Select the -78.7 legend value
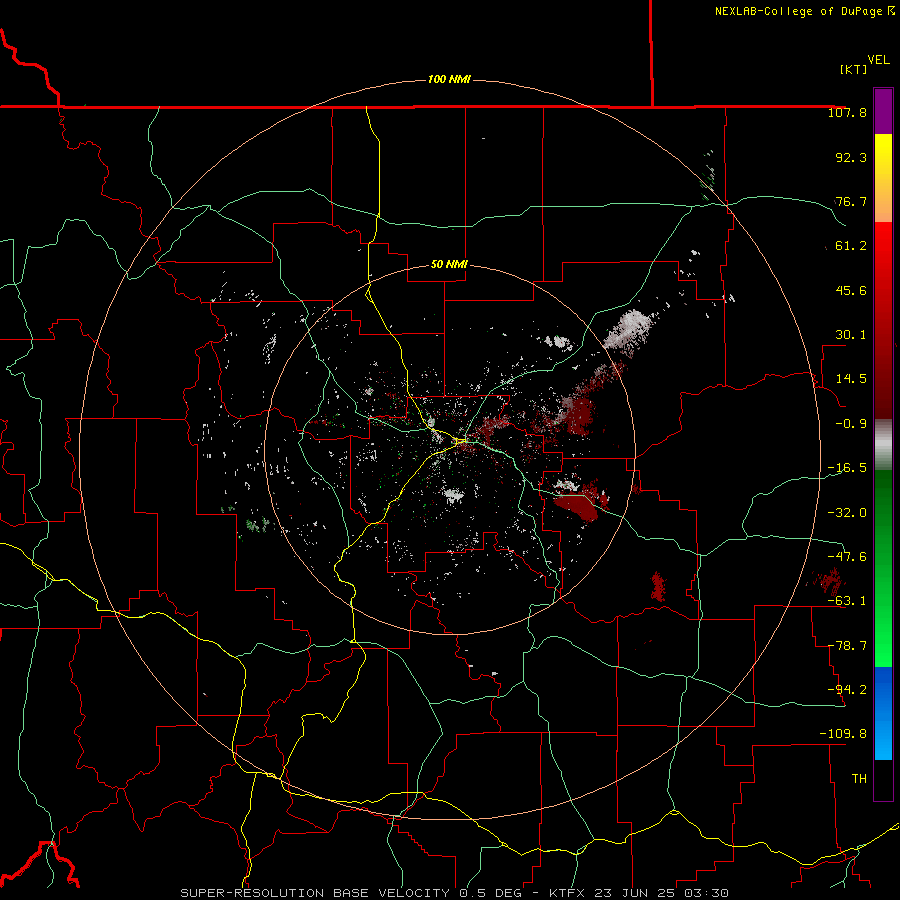900x900 pixels. tap(847, 646)
